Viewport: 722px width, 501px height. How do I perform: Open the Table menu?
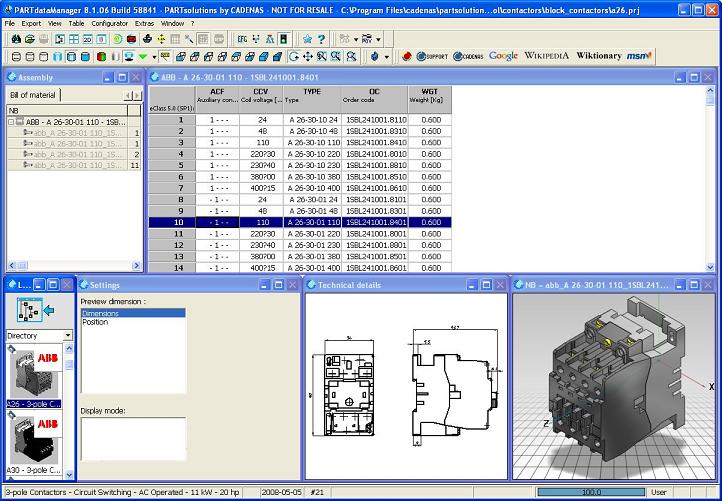coord(76,23)
